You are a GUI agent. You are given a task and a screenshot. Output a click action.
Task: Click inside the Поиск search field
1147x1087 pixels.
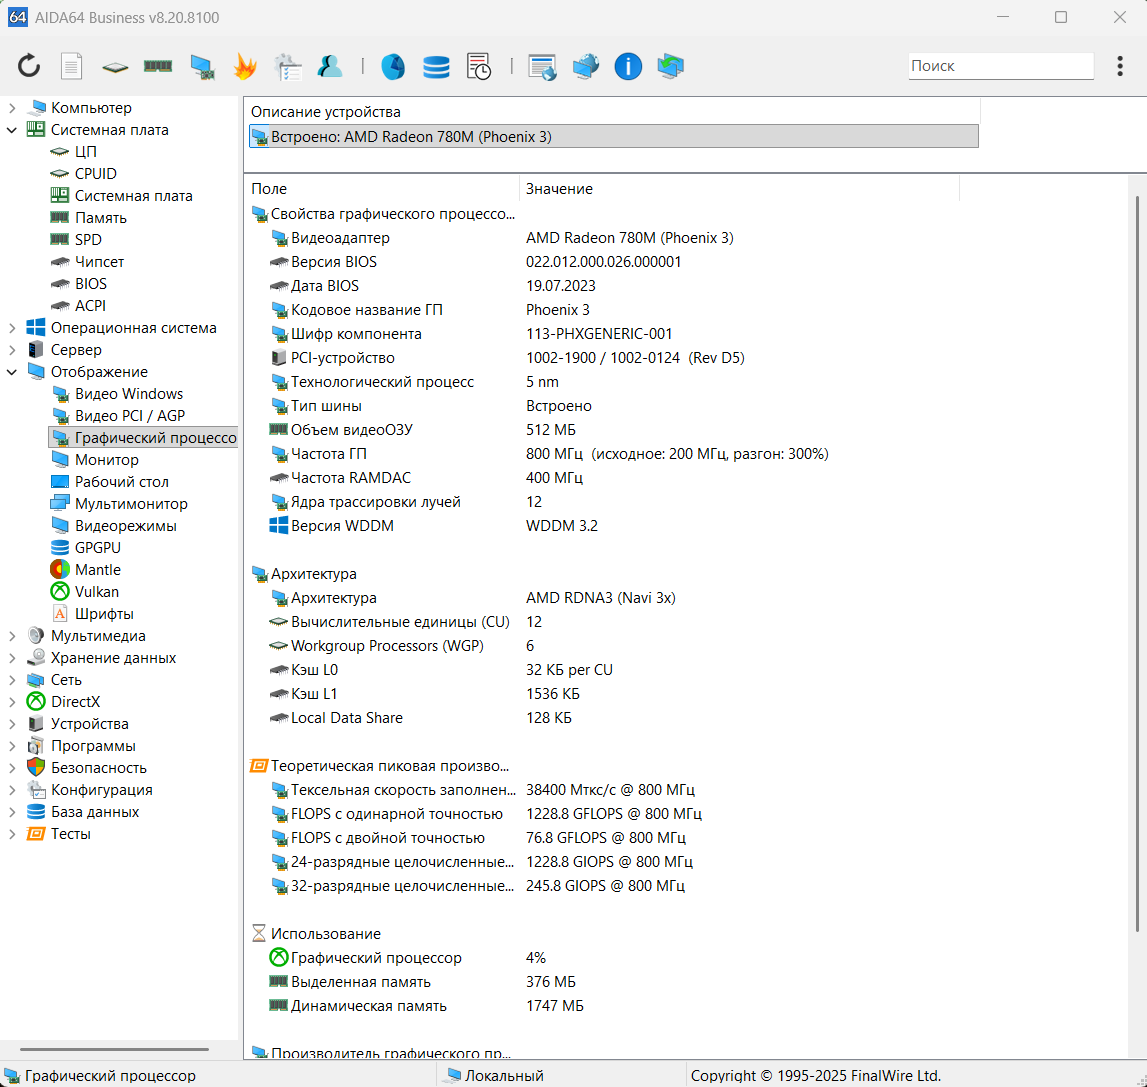coord(1001,66)
